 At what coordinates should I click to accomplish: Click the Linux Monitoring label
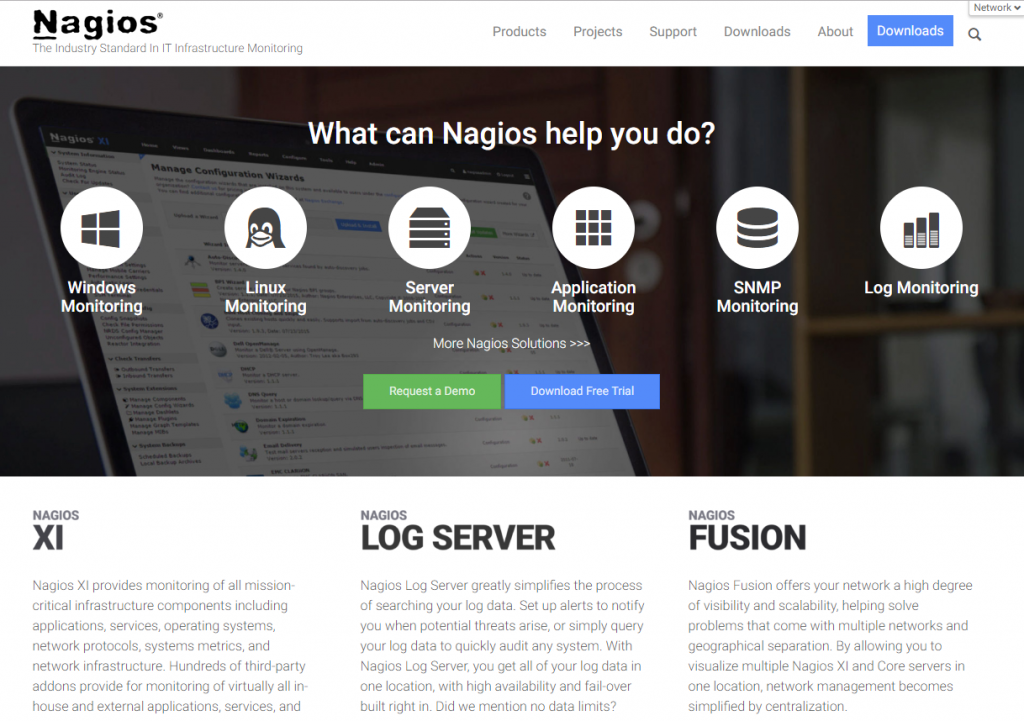pyautogui.click(x=265, y=297)
